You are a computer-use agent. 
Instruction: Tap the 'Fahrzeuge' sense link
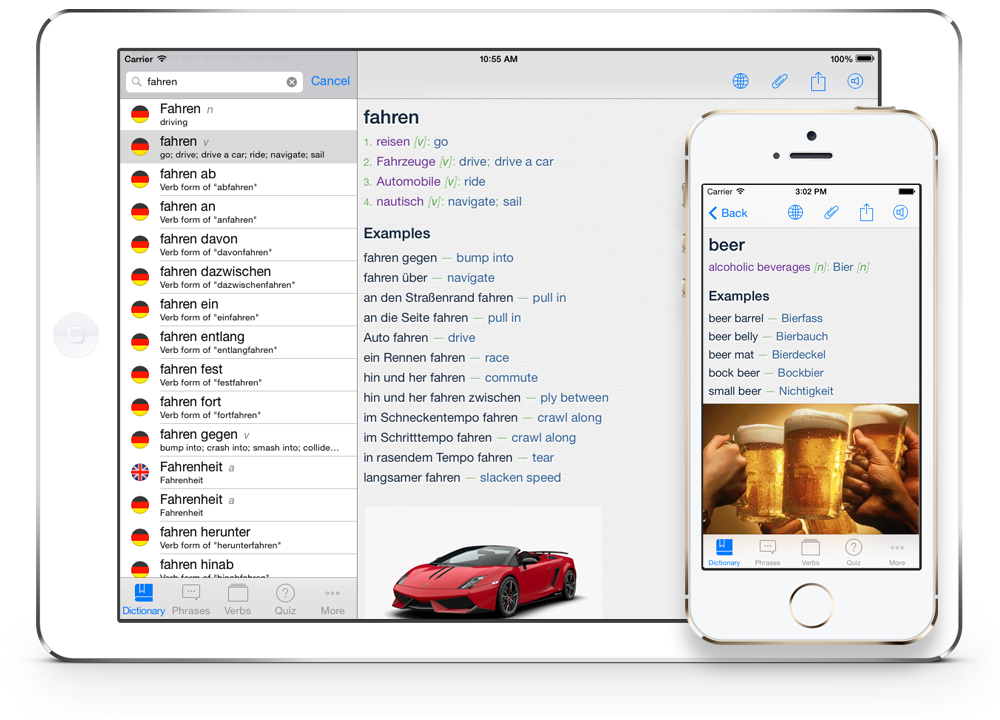pos(406,161)
